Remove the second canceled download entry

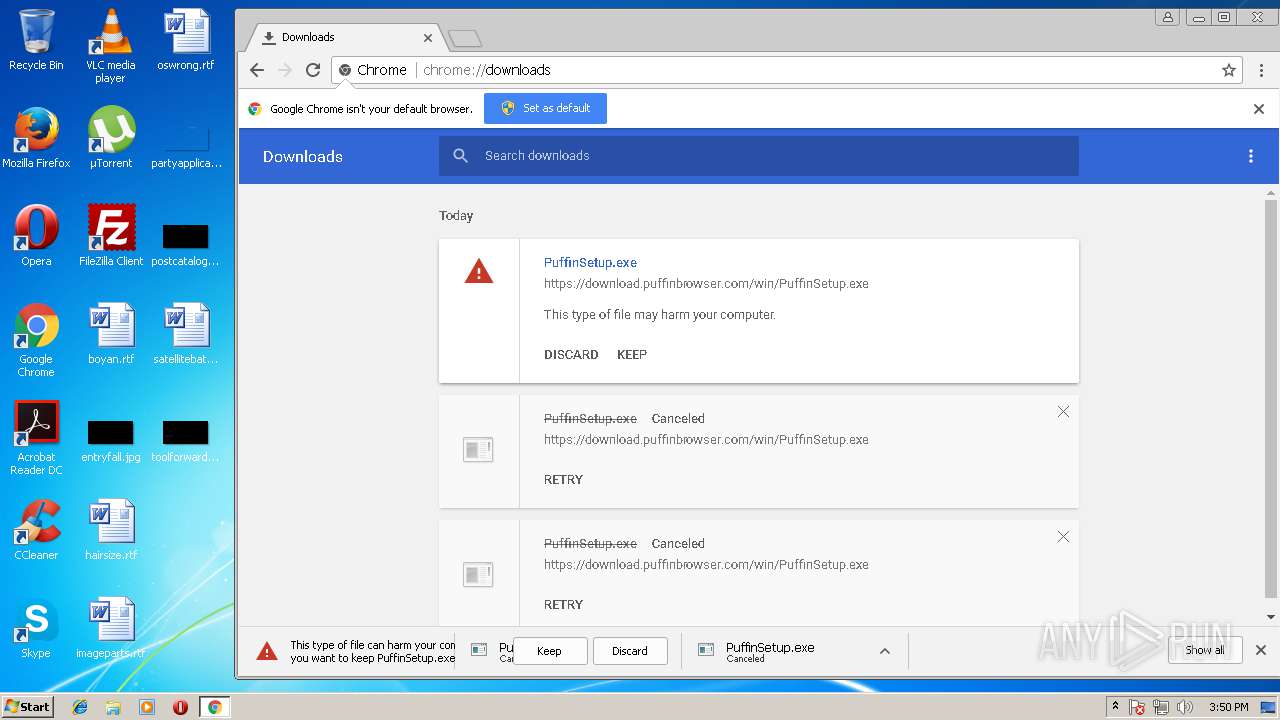[x=1063, y=537]
